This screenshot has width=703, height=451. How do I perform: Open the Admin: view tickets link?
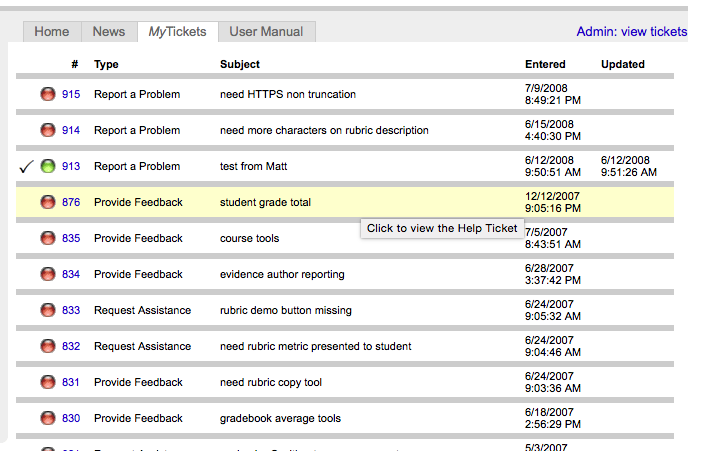point(631,31)
